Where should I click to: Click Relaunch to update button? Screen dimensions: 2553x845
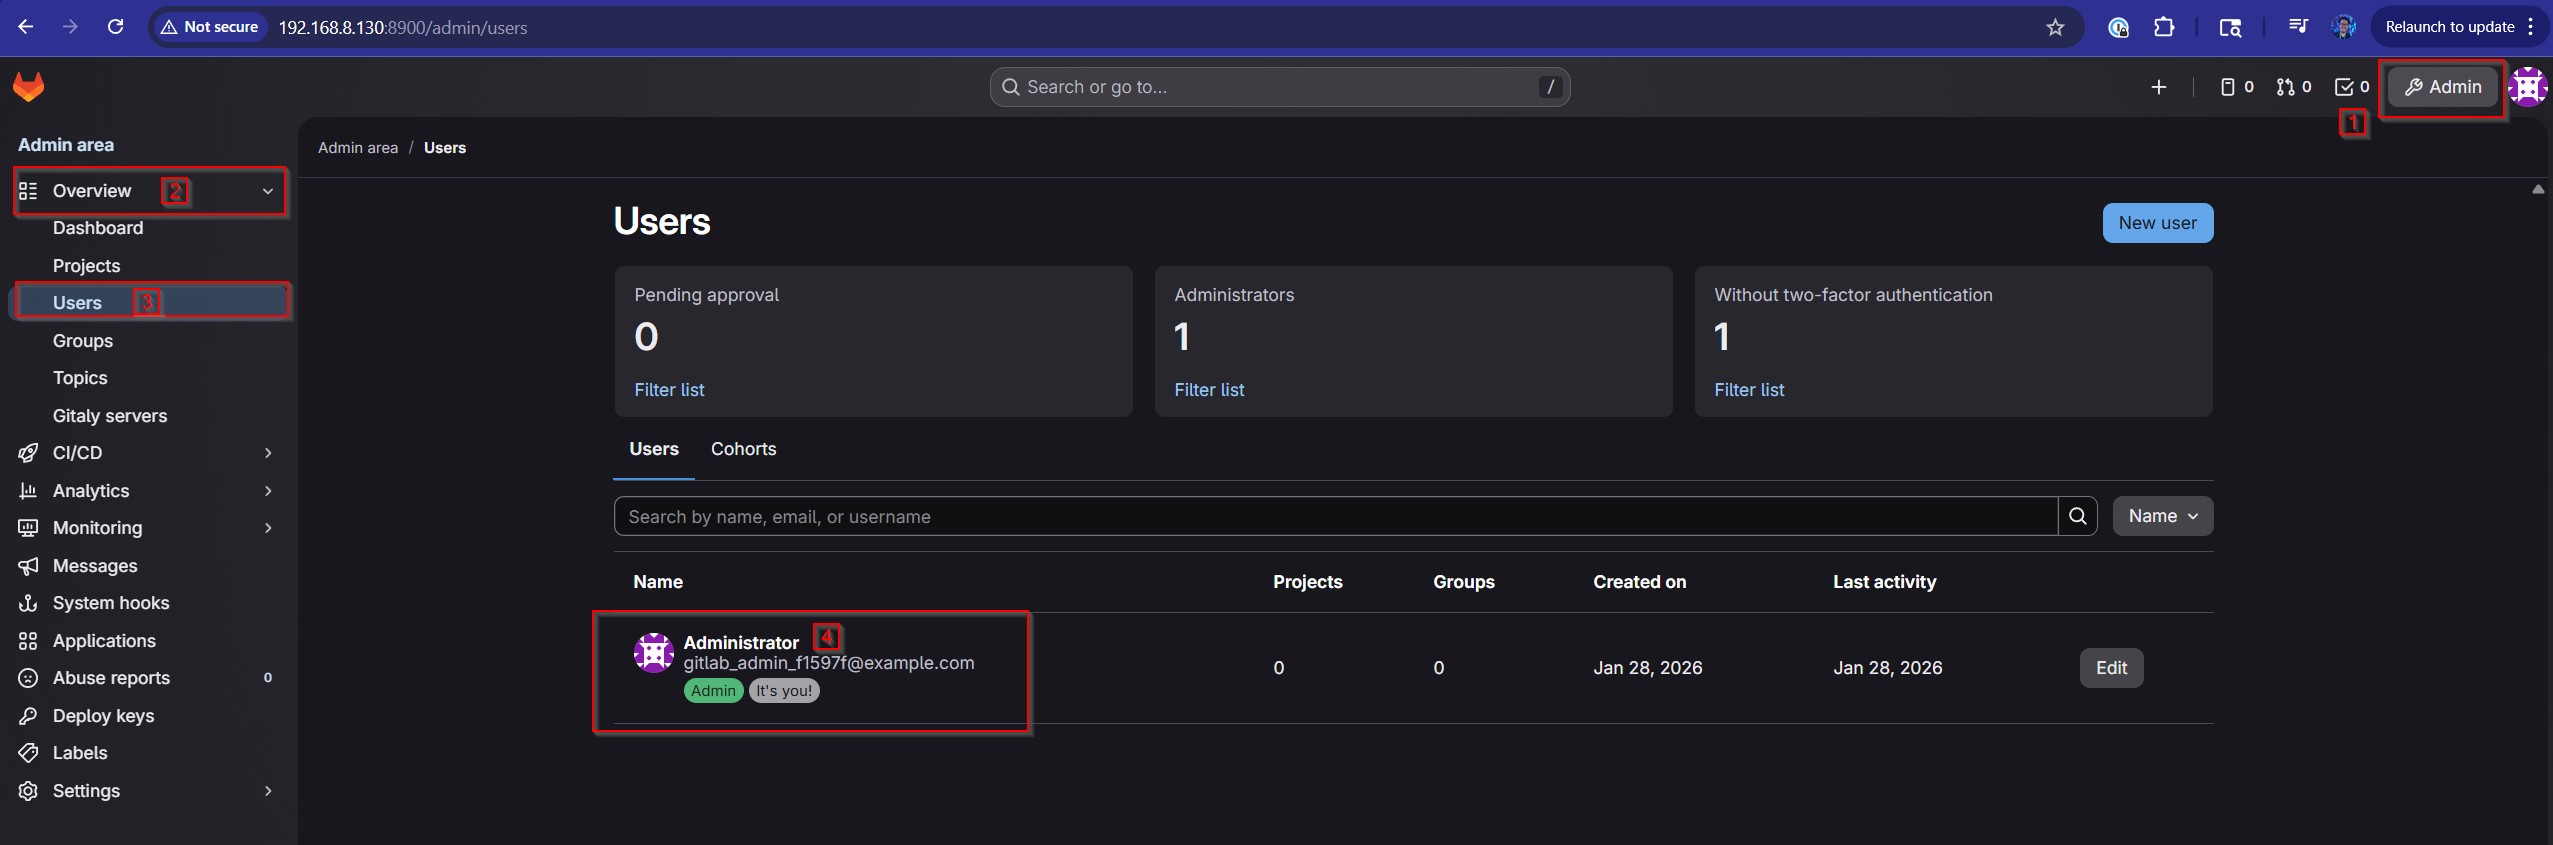click(x=2450, y=27)
